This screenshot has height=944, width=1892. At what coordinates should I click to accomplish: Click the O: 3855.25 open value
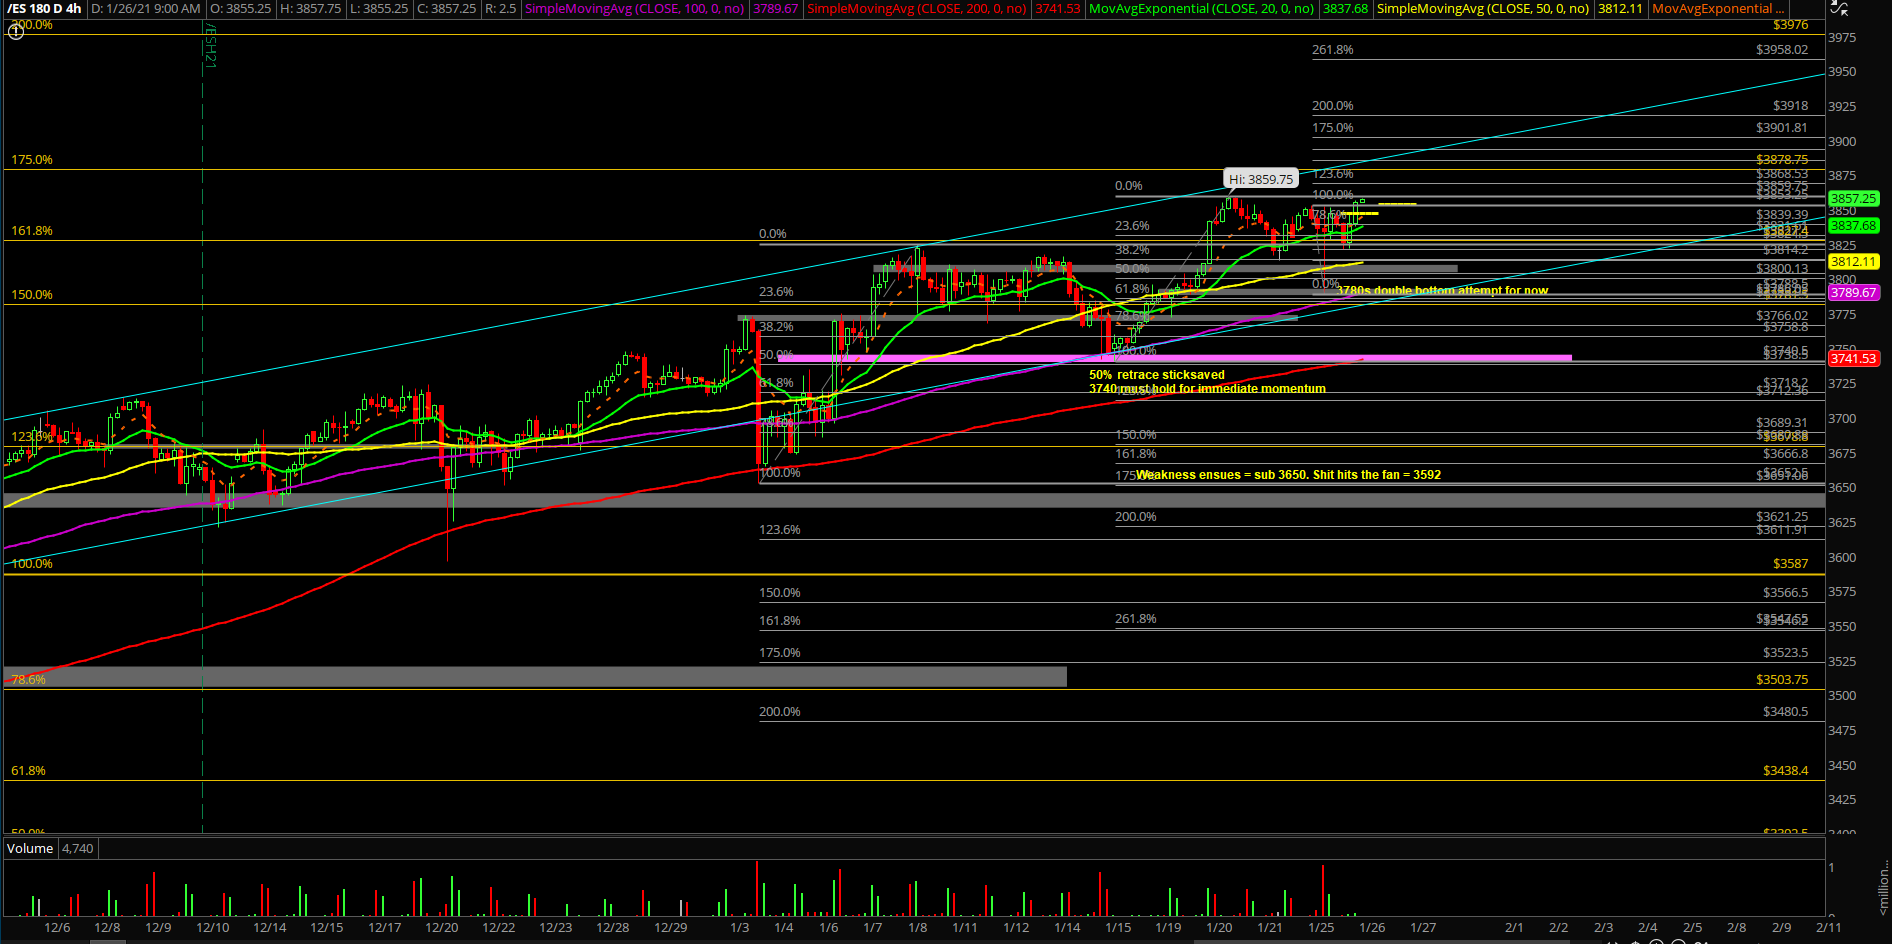[x=240, y=8]
